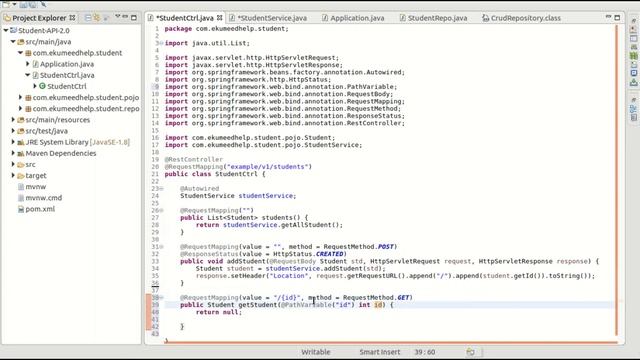Expand src/test/java folder
640x360 pixels.
[13, 131]
